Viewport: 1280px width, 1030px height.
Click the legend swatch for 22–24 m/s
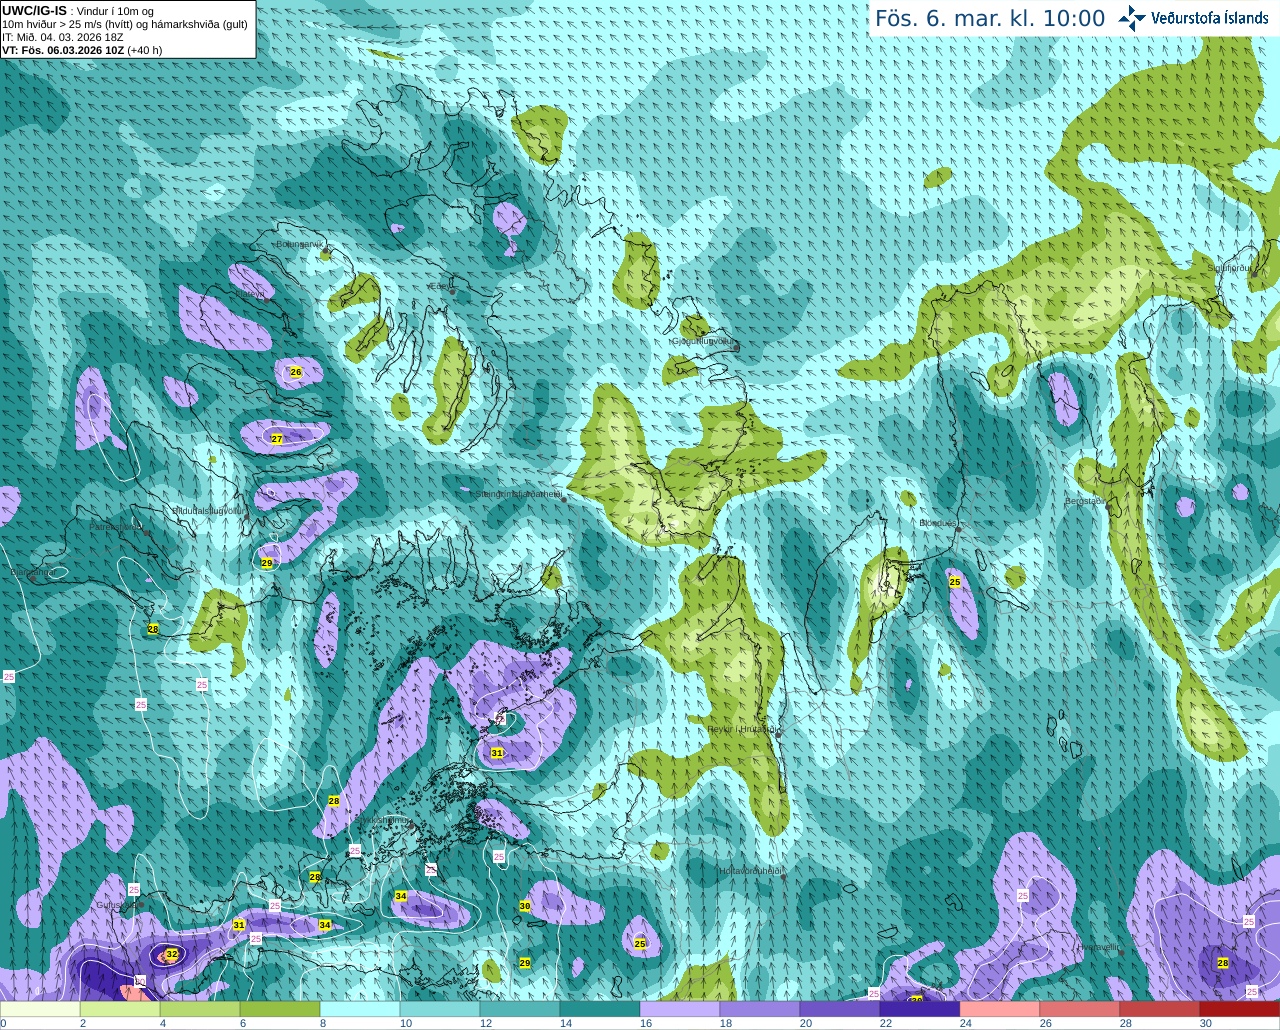[920, 1009]
